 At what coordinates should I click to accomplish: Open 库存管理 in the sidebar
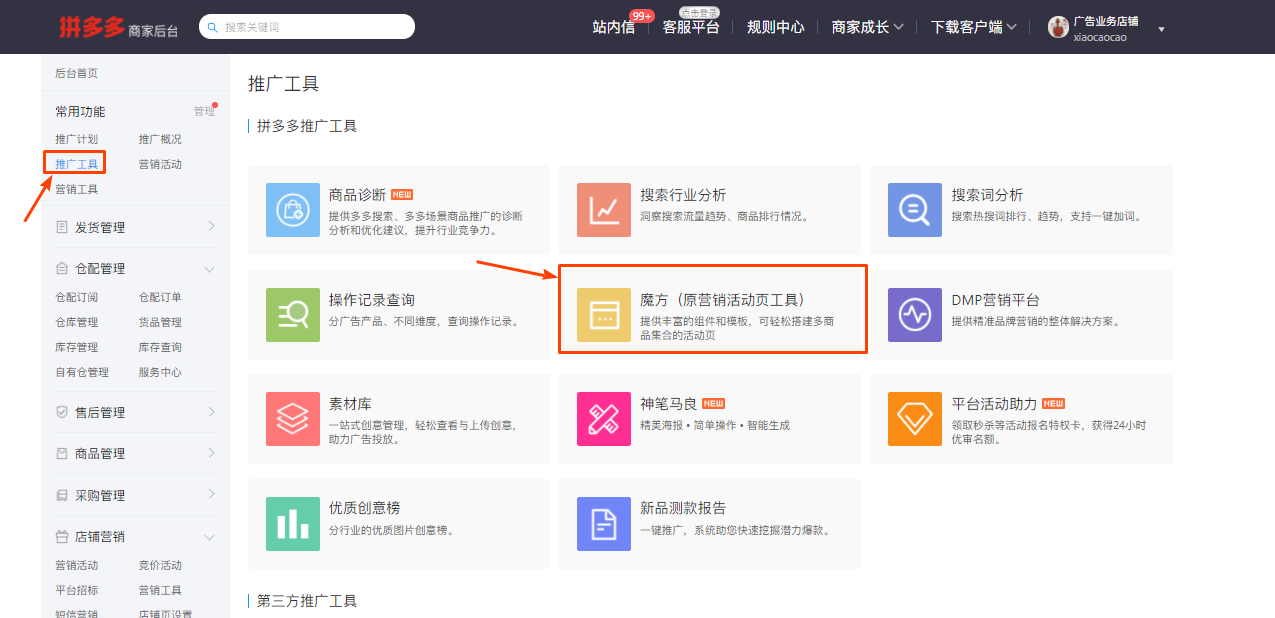click(x=77, y=347)
